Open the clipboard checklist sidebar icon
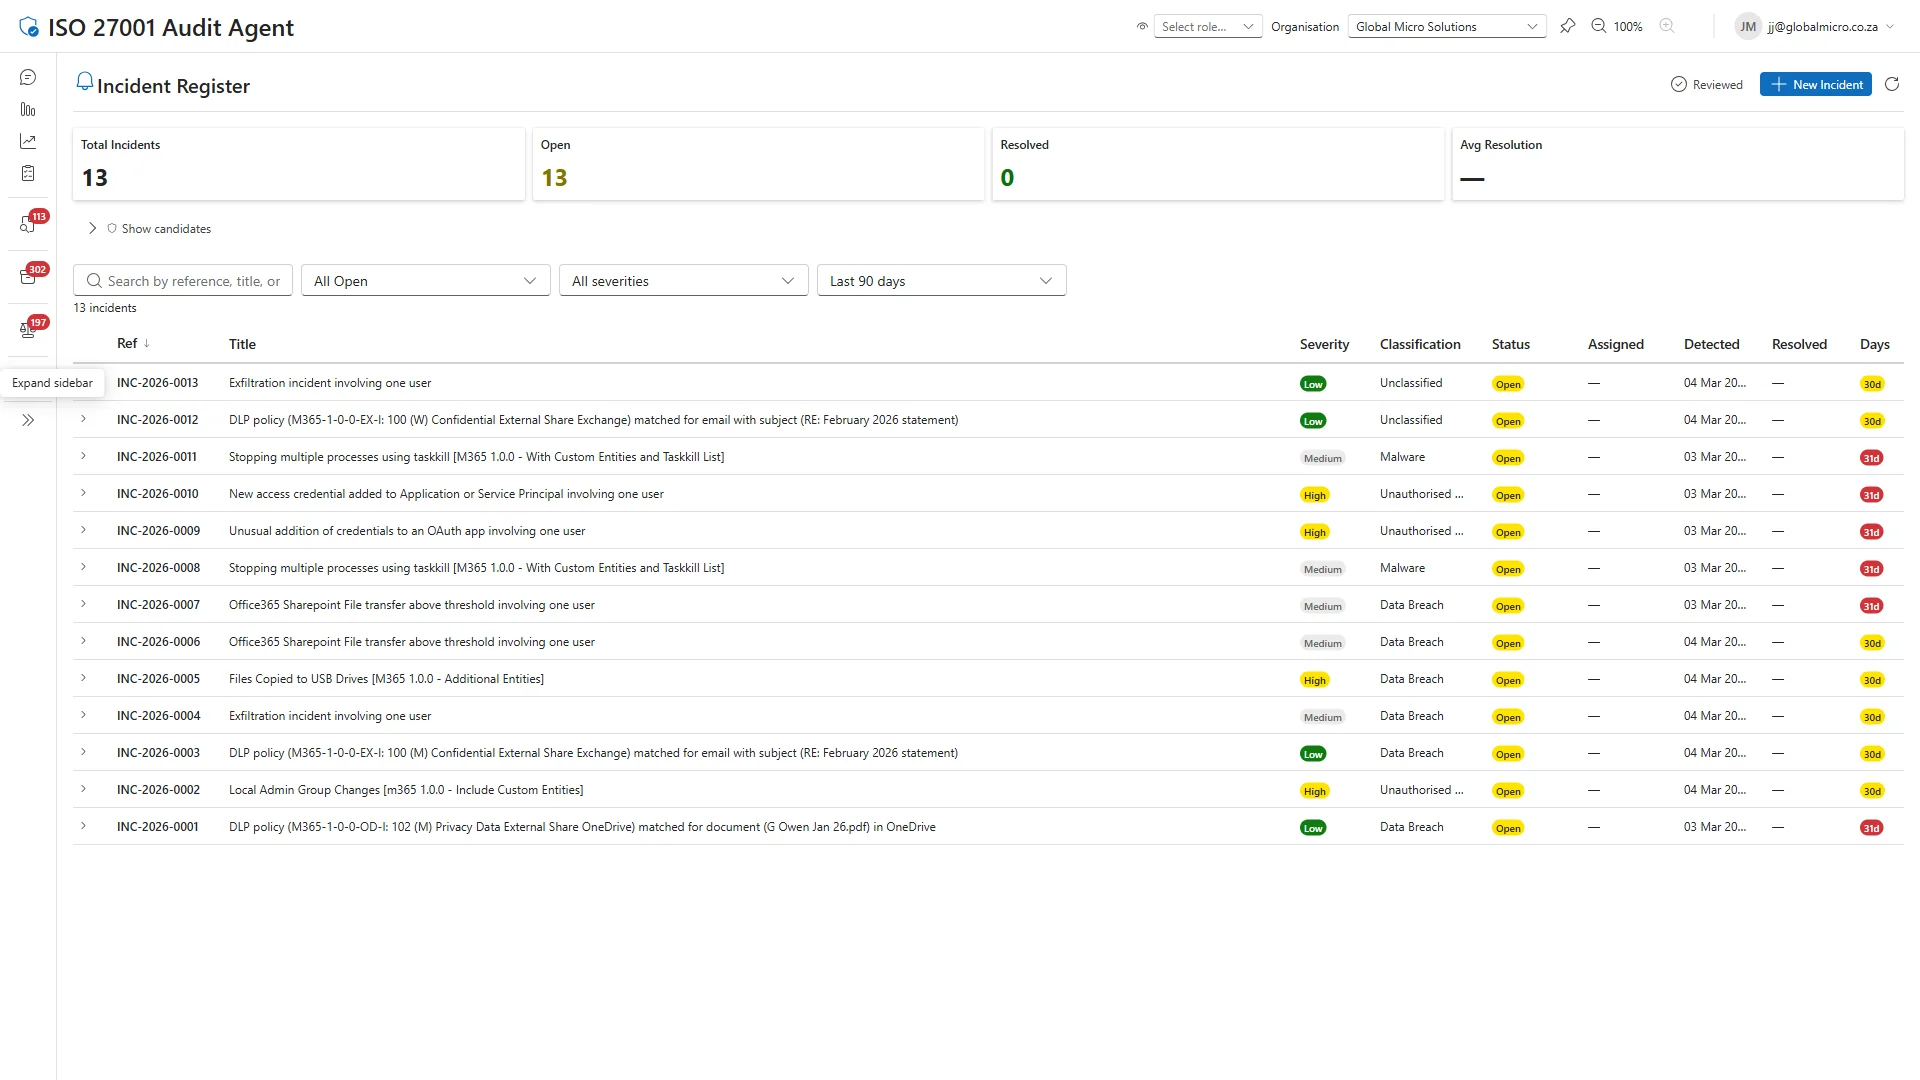This screenshot has height=1080, width=1920. 27,173
